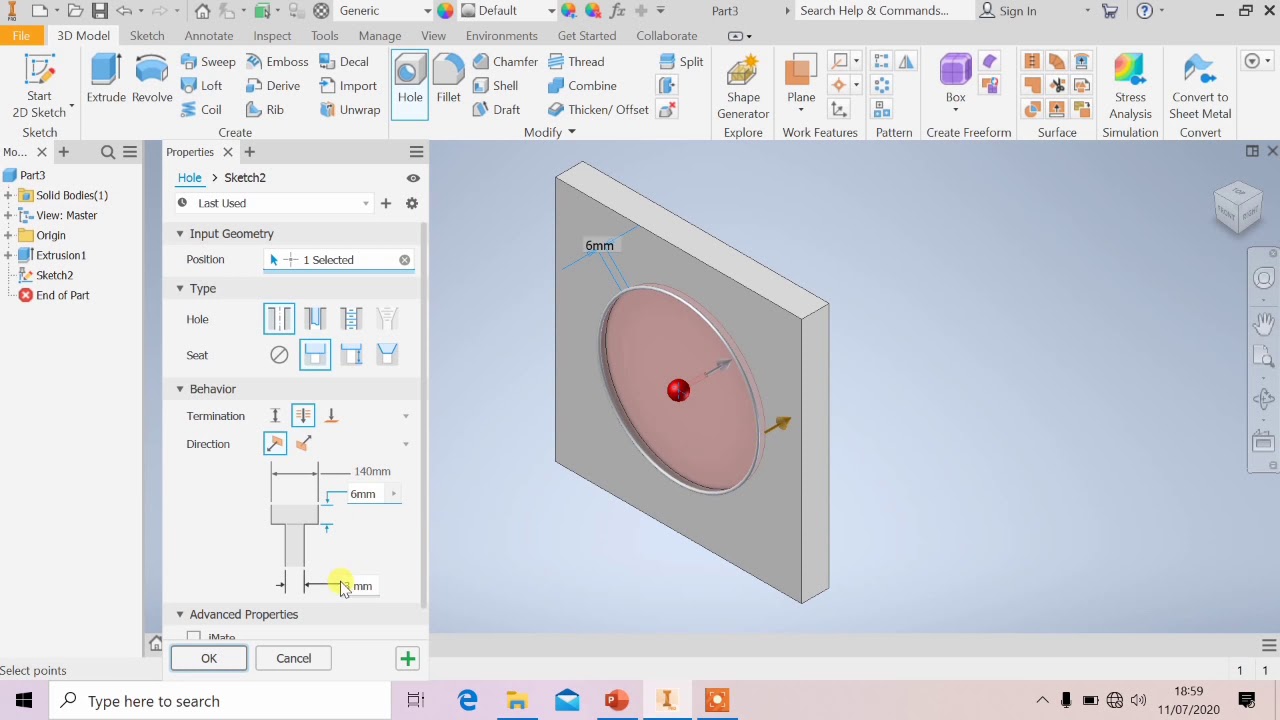This screenshot has height=720, width=1280.
Task: Select the Sweep tool
Action: pyautogui.click(x=208, y=61)
